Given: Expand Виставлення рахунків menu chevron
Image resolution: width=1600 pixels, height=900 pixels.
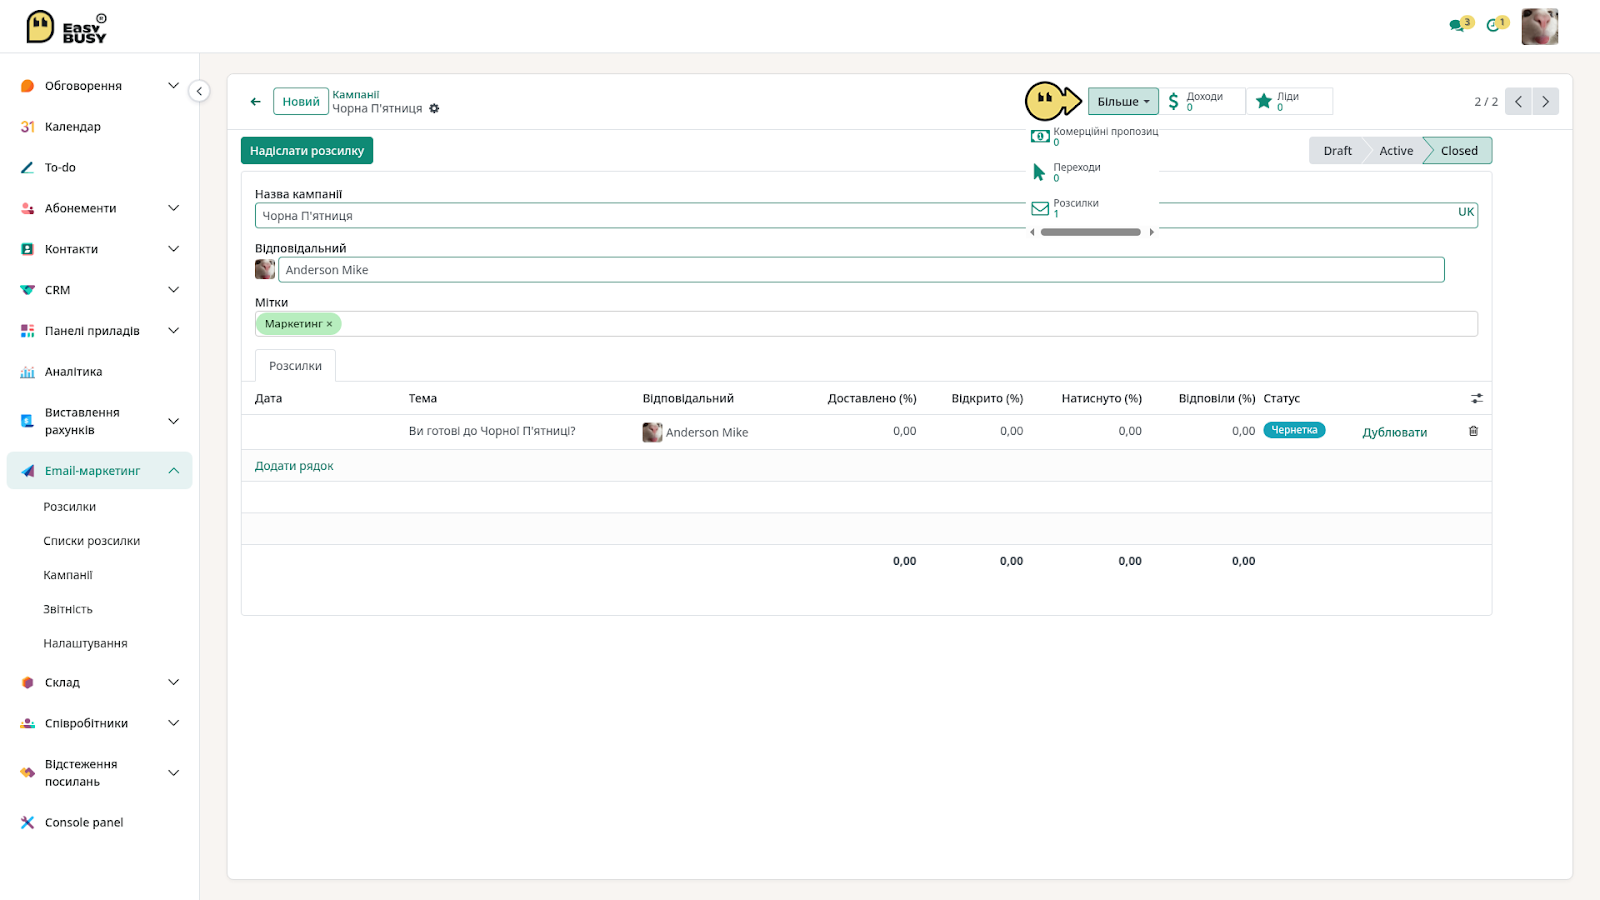Looking at the screenshot, I should click(x=173, y=421).
